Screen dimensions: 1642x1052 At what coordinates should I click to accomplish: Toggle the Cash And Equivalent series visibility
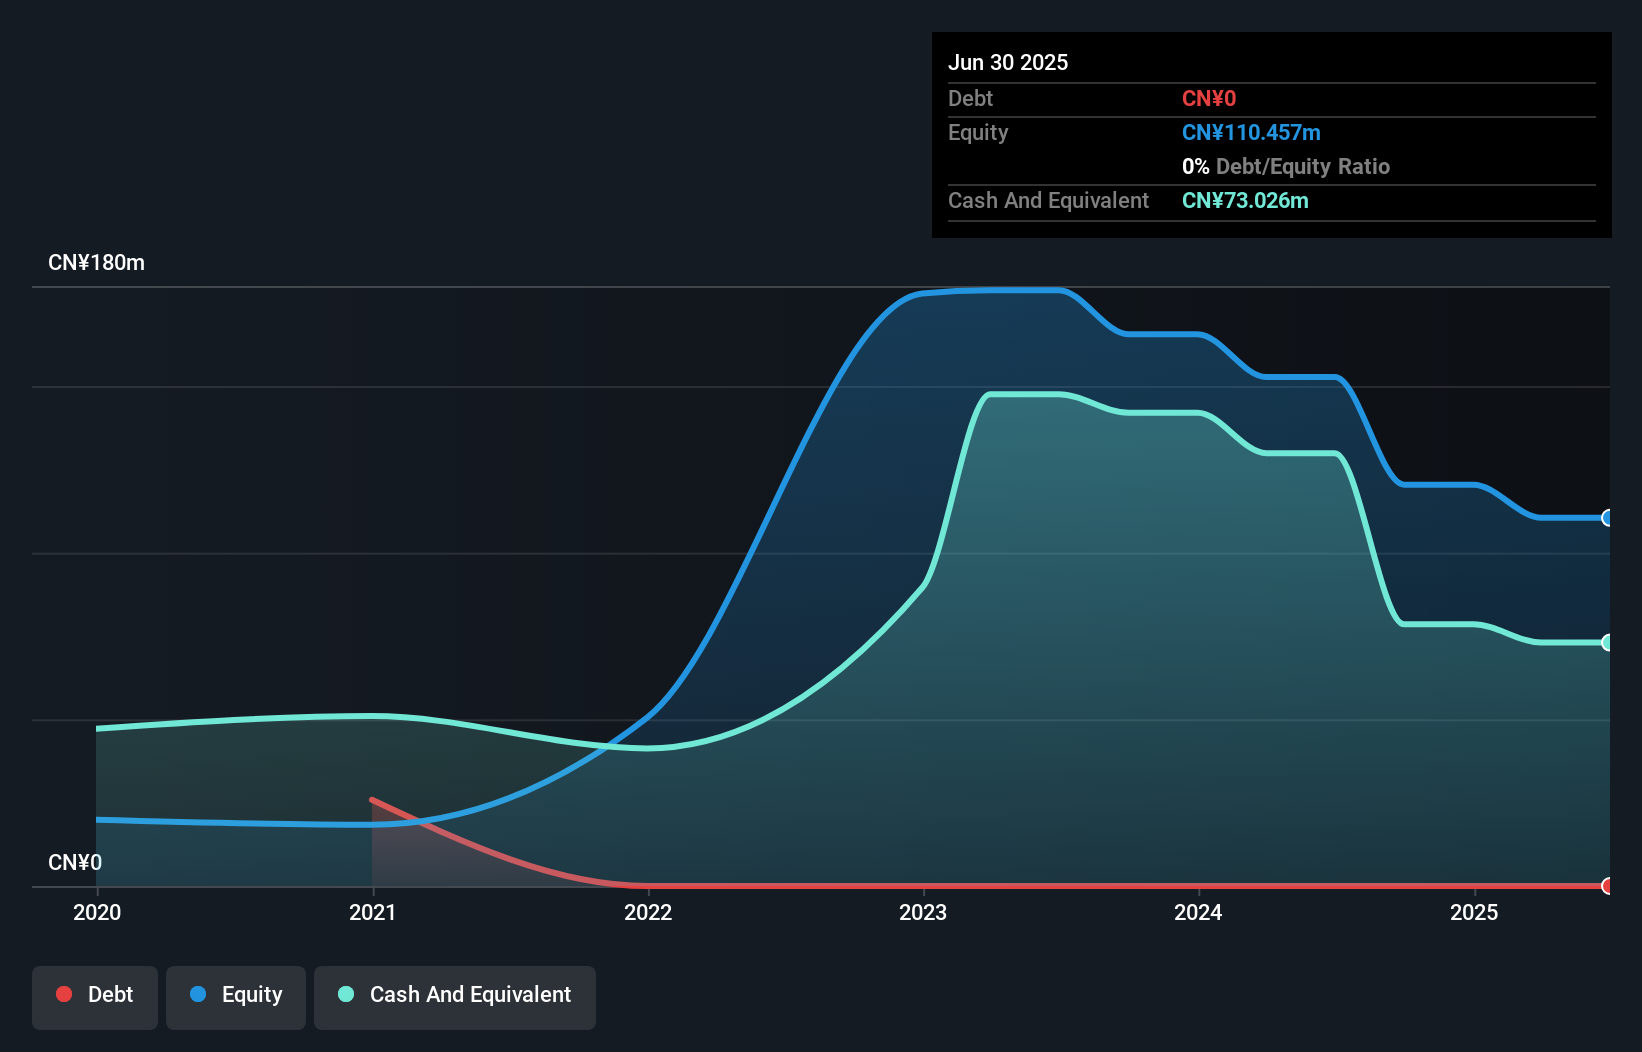[454, 997]
